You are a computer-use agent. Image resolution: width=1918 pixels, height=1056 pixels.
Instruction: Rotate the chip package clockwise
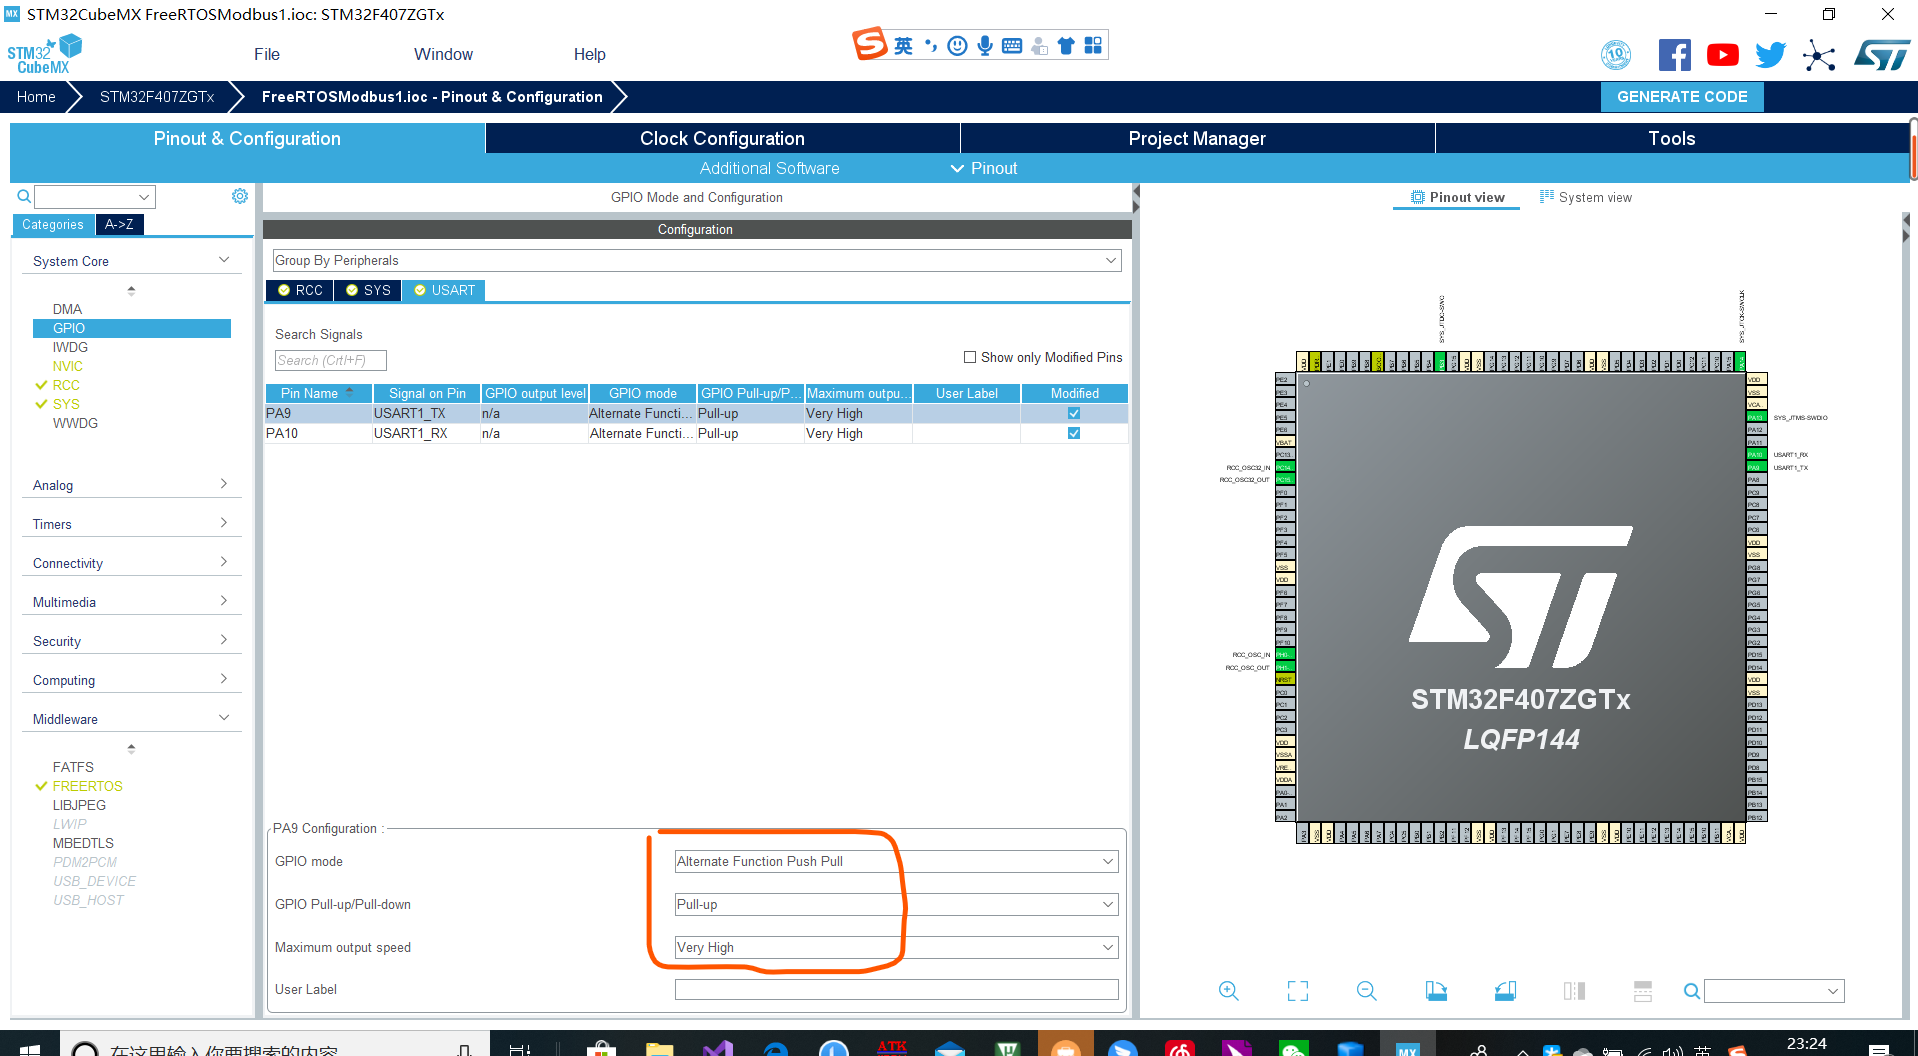(1435, 990)
